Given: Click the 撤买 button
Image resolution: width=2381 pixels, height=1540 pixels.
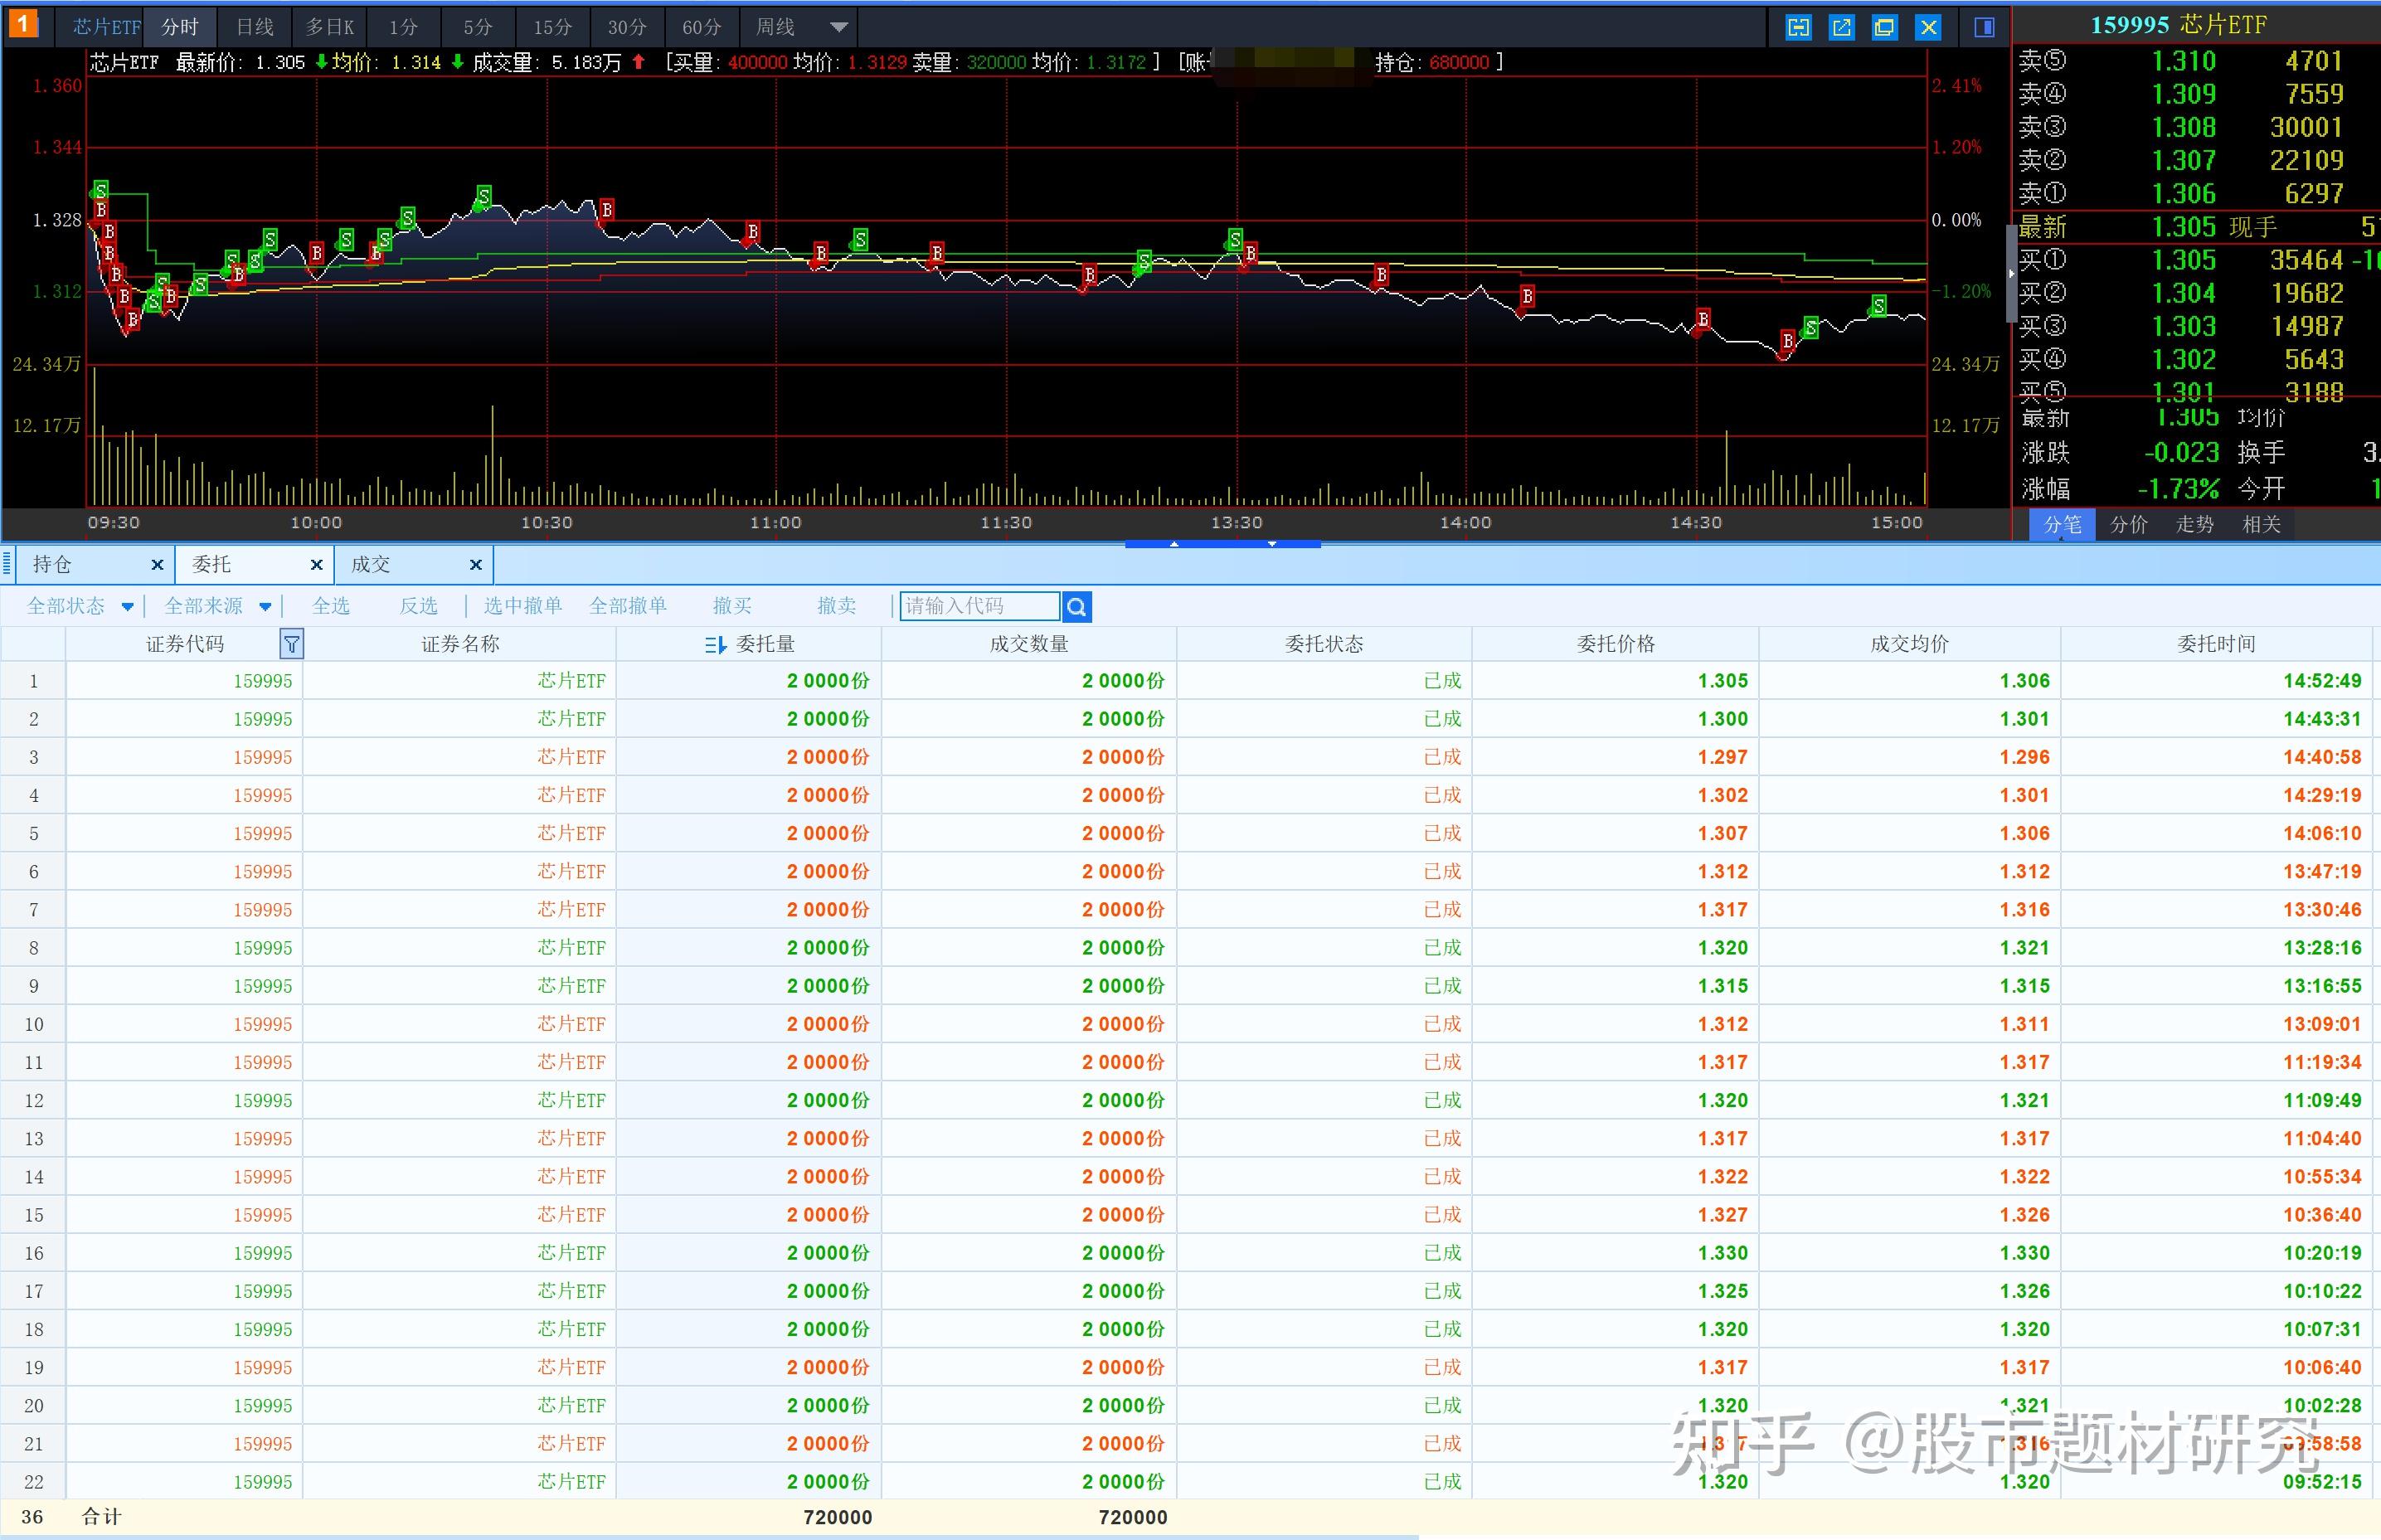Looking at the screenshot, I should (731, 606).
